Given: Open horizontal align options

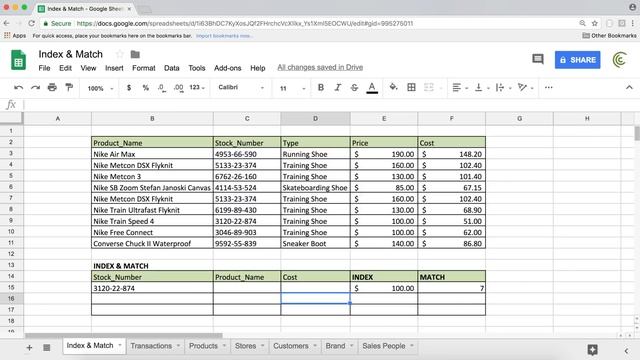Looking at the screenshot, I should pyautogui.click(x=460, y=87).
